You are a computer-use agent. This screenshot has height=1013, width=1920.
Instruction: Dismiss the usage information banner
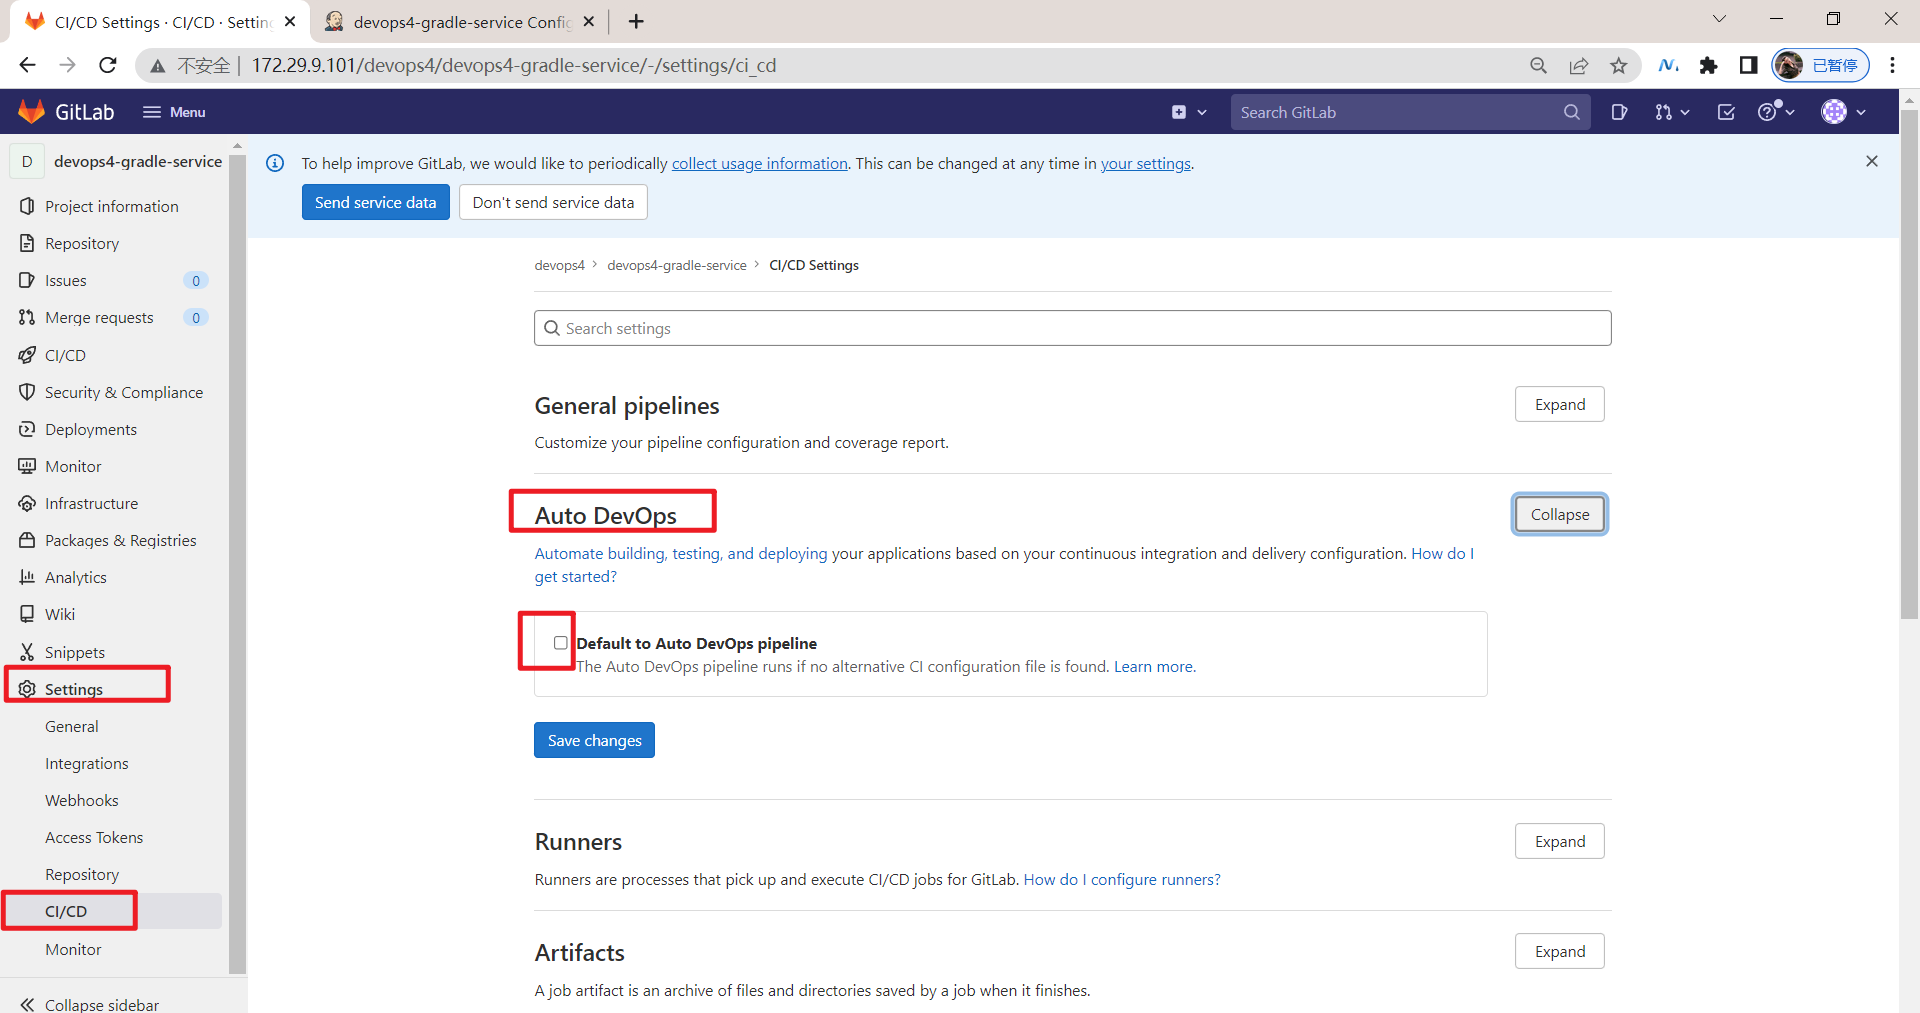coord(1872,161)
